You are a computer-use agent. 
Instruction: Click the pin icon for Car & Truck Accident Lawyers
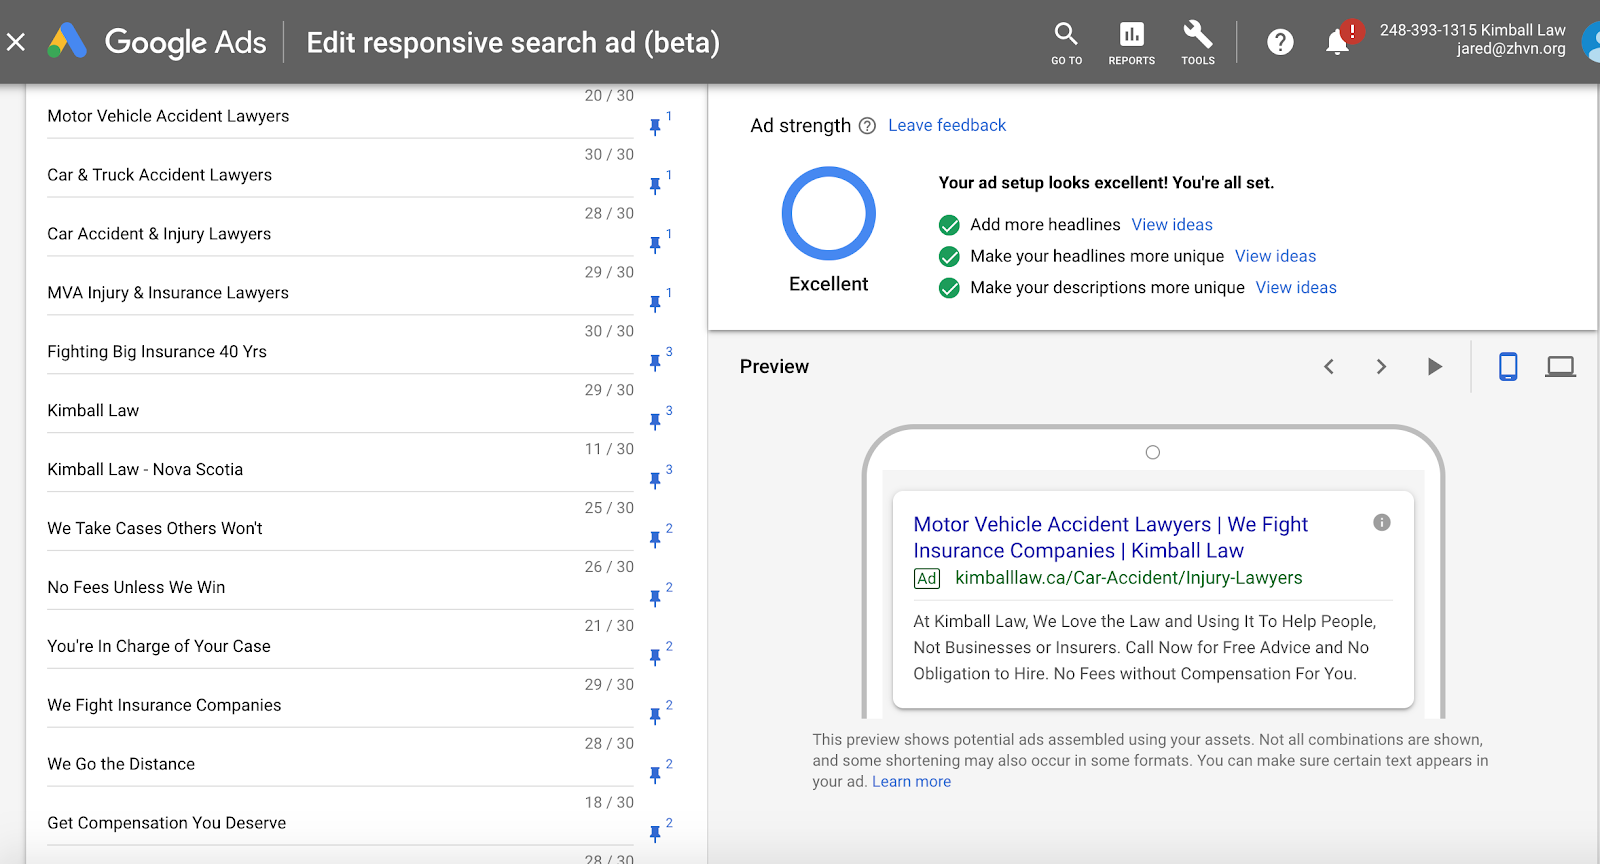pyautogui.click(x=655, y=186)
